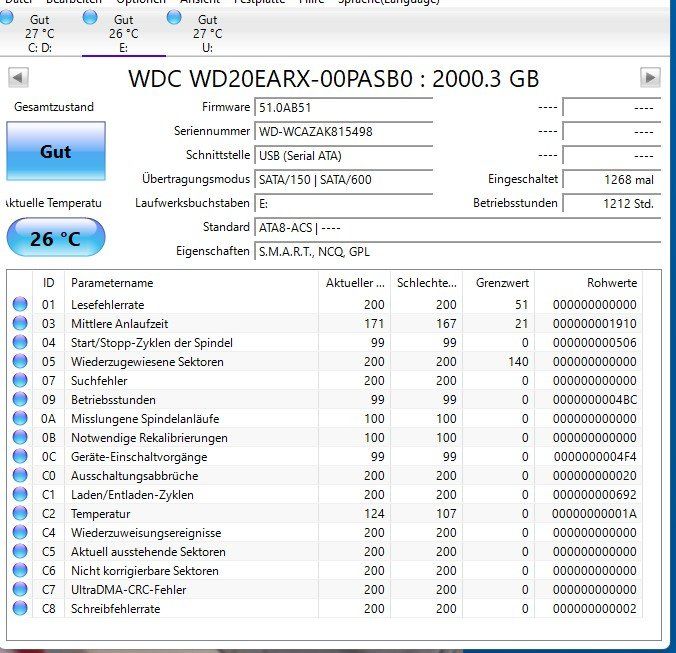Click the Übertragungsmodus field SATA/150 | SATA/600

click(x=344, y=180)
